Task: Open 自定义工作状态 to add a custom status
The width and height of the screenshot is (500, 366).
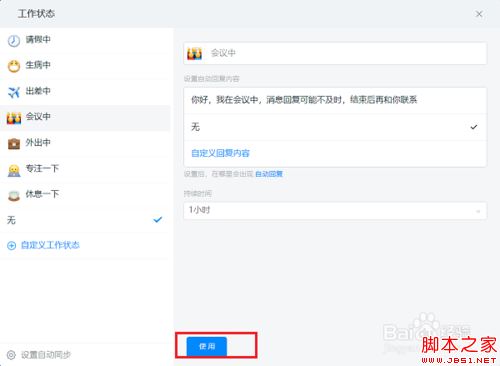Action: point(50,245)
